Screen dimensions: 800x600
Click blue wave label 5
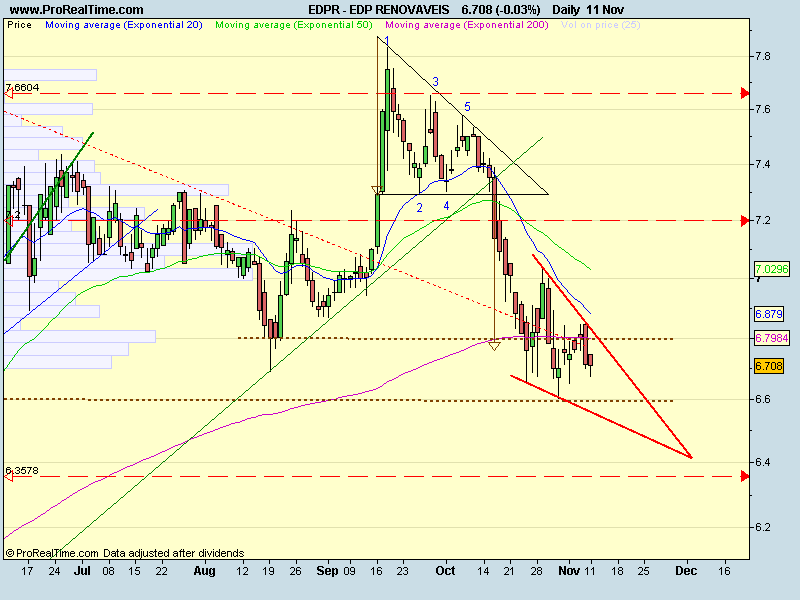(467, 107)
